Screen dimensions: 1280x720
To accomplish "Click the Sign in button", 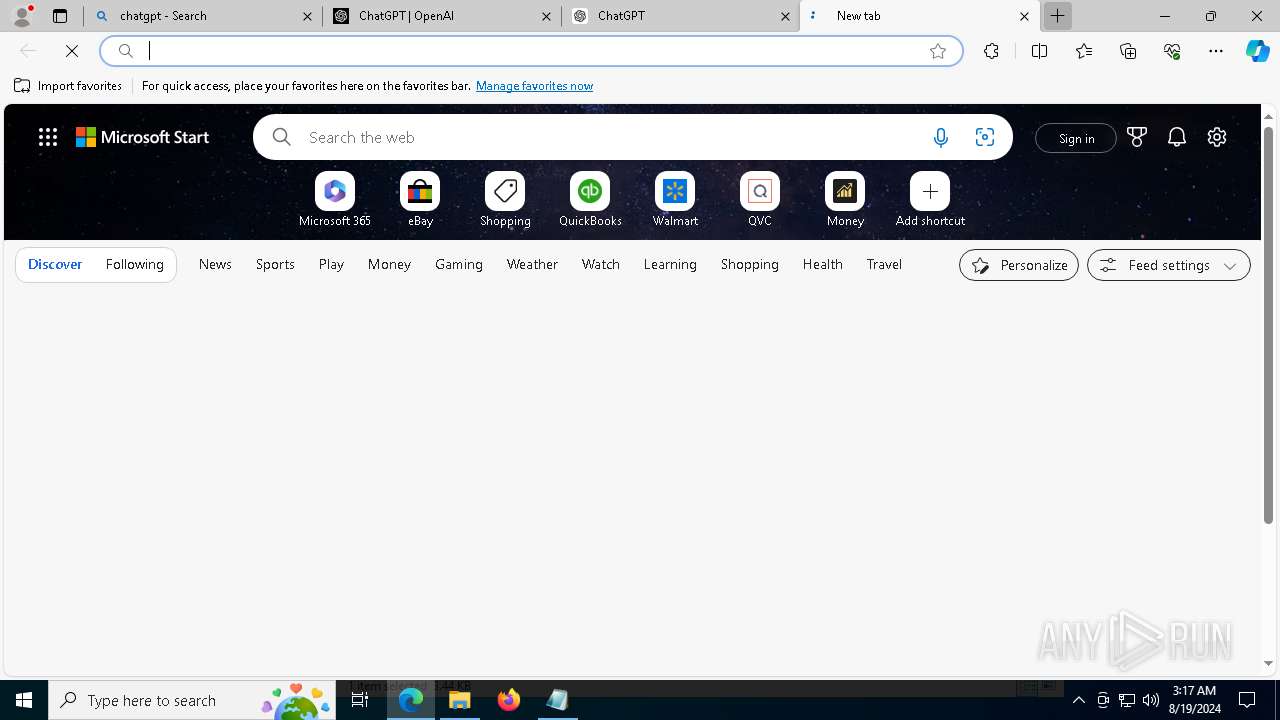I will tap(1076, 138).
